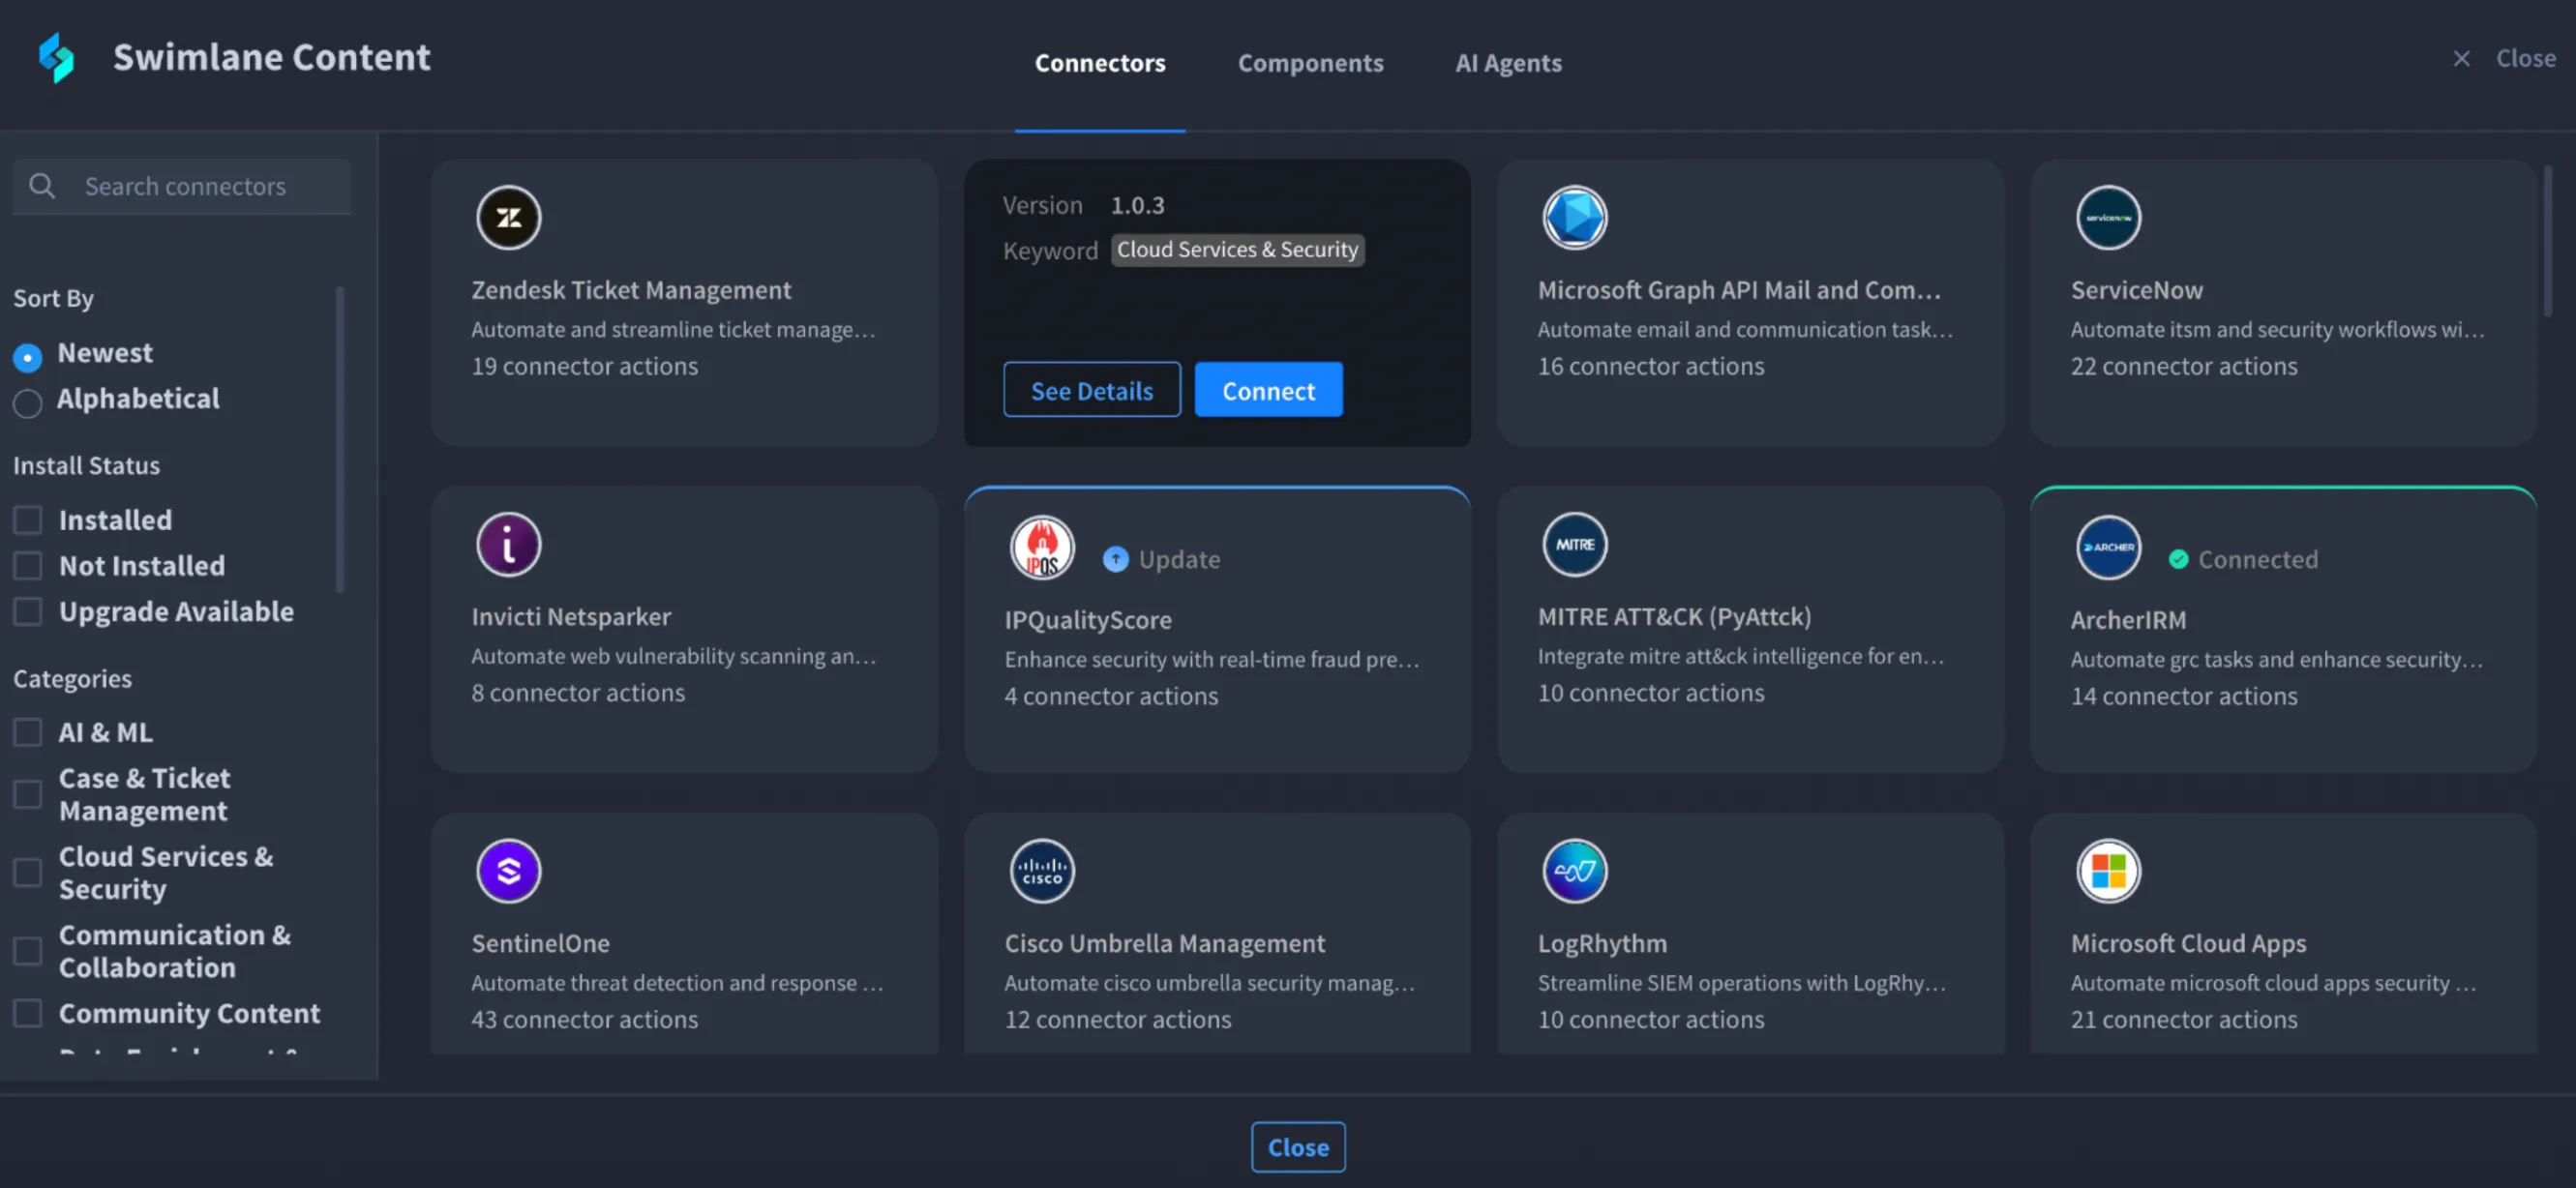
Task: Click the Cisco Umbrella Management icon
Action: point(1041,870)
